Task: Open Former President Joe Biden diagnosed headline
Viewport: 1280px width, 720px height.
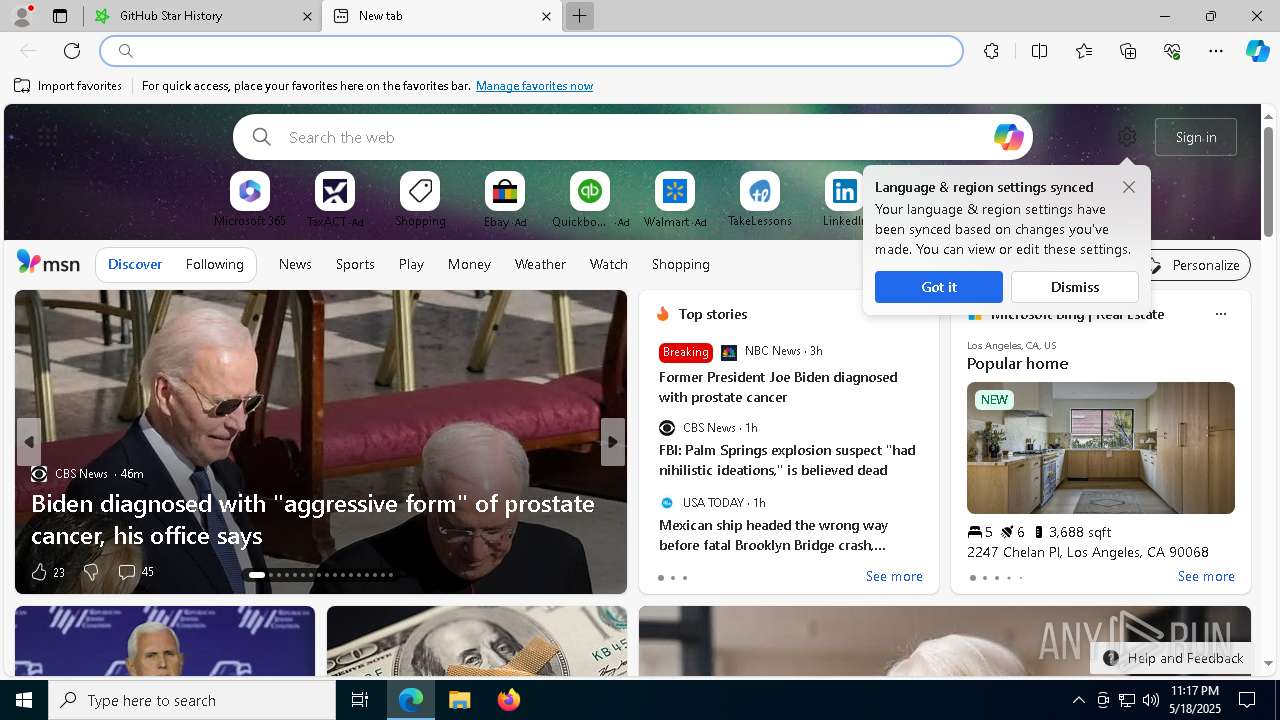Action: click(x=778, y=387)
